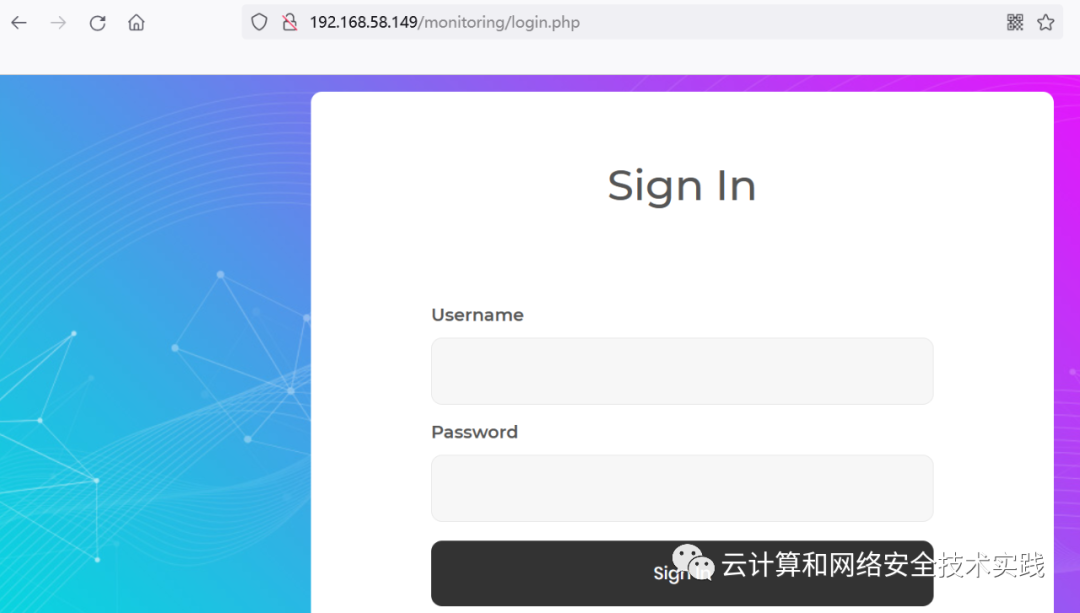Click the crossed-out padlock insecure connection icon

290,22
